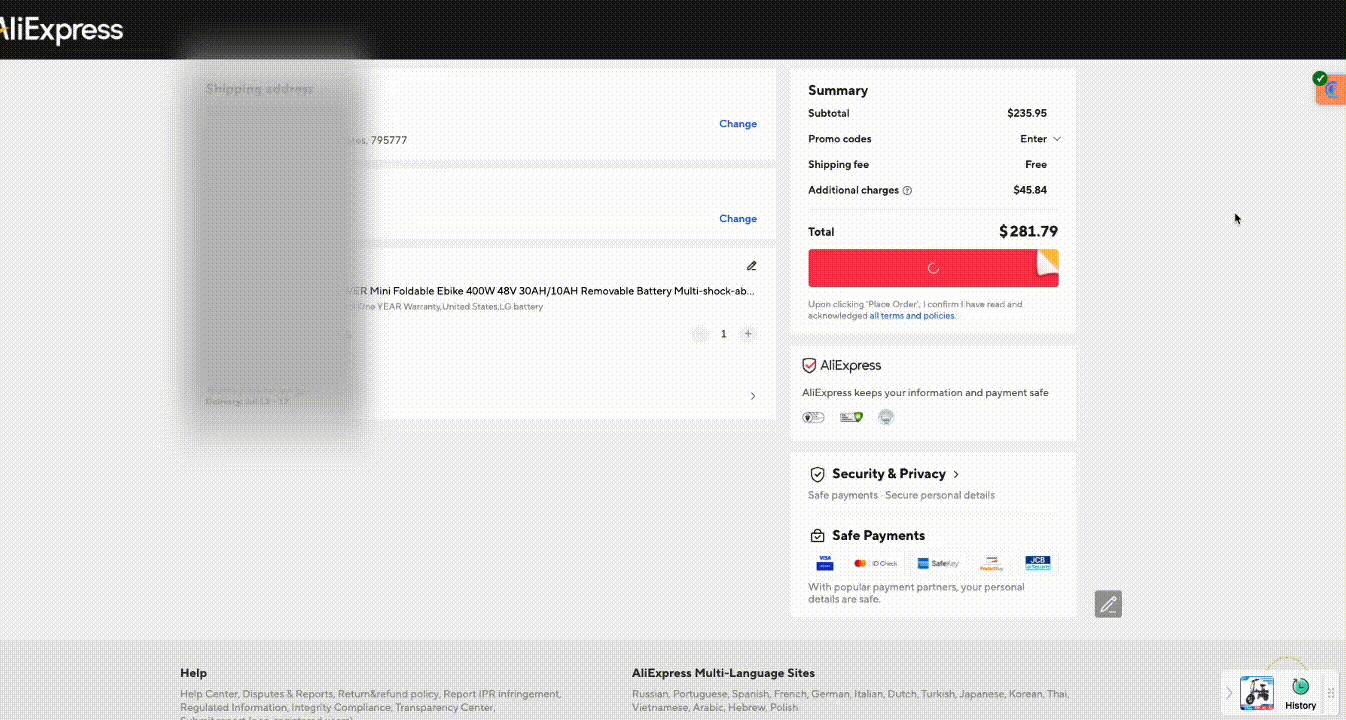Show info for Additional charges
This screenshot has width=1346, height=720.
907,190
